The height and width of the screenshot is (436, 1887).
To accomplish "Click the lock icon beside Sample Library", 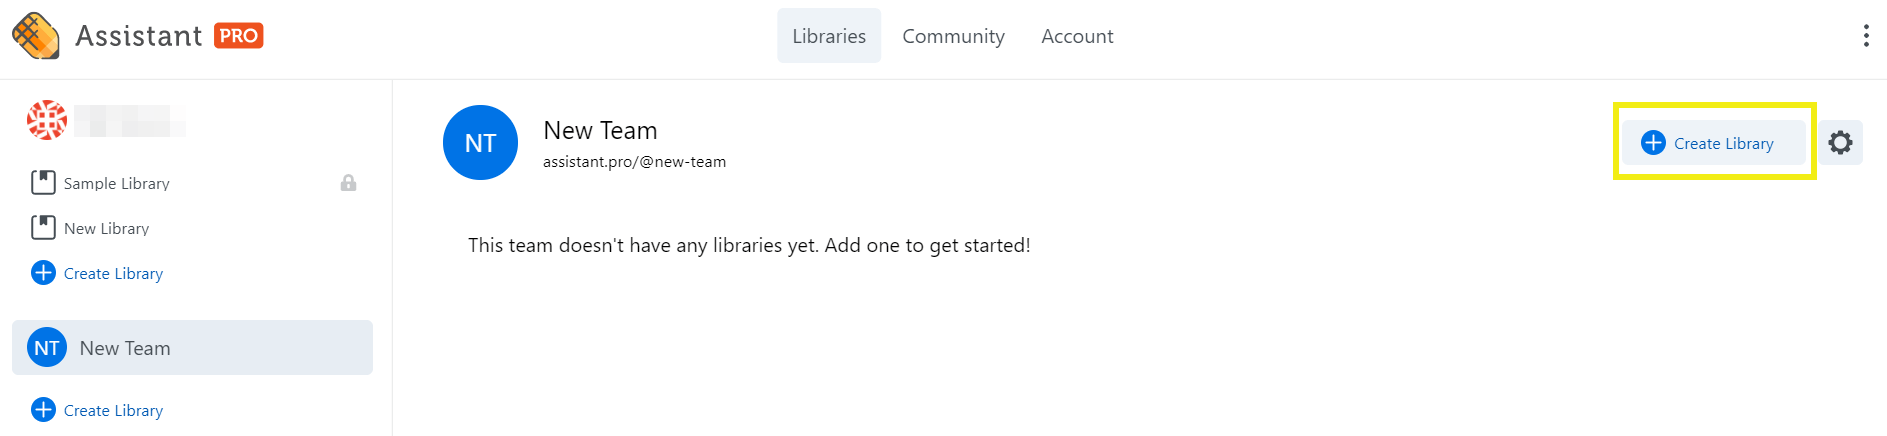I will pos(348,183).
